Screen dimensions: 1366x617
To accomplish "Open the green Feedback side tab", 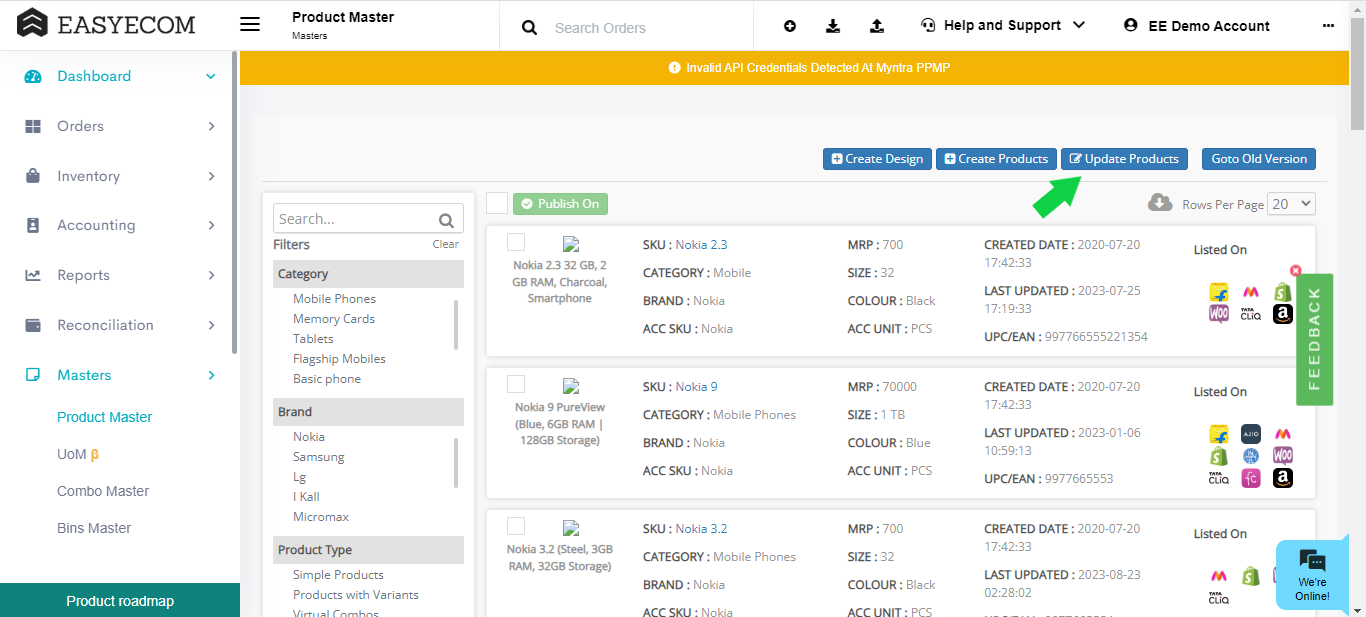I will [1314, 339].
